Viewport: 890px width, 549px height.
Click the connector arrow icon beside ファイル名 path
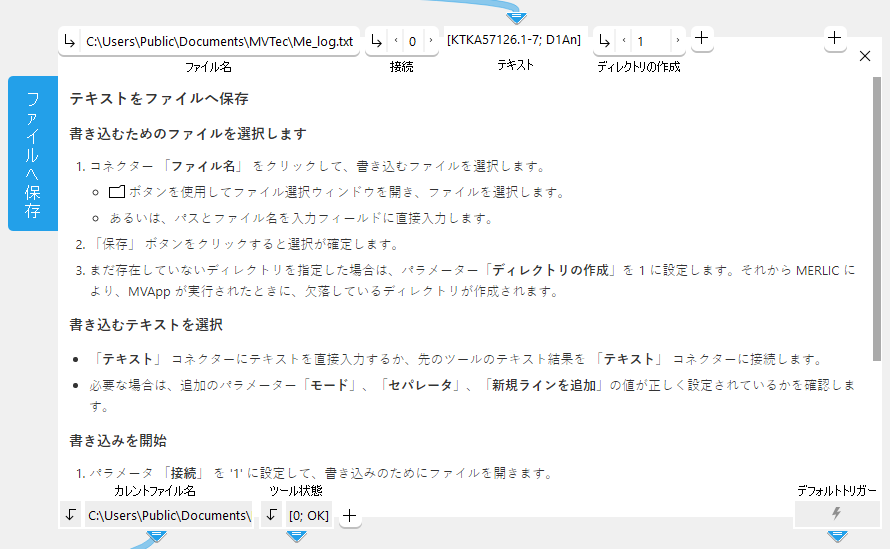[x=69, y=41]
